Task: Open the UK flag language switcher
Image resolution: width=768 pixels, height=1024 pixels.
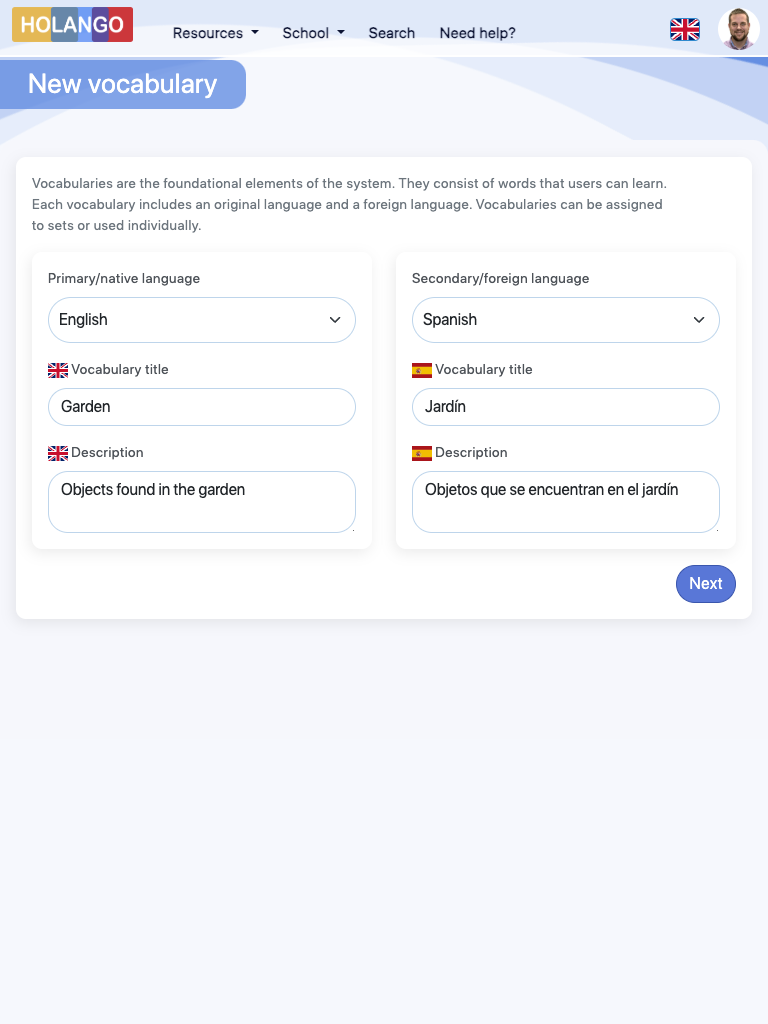Action: click(685, 30)
